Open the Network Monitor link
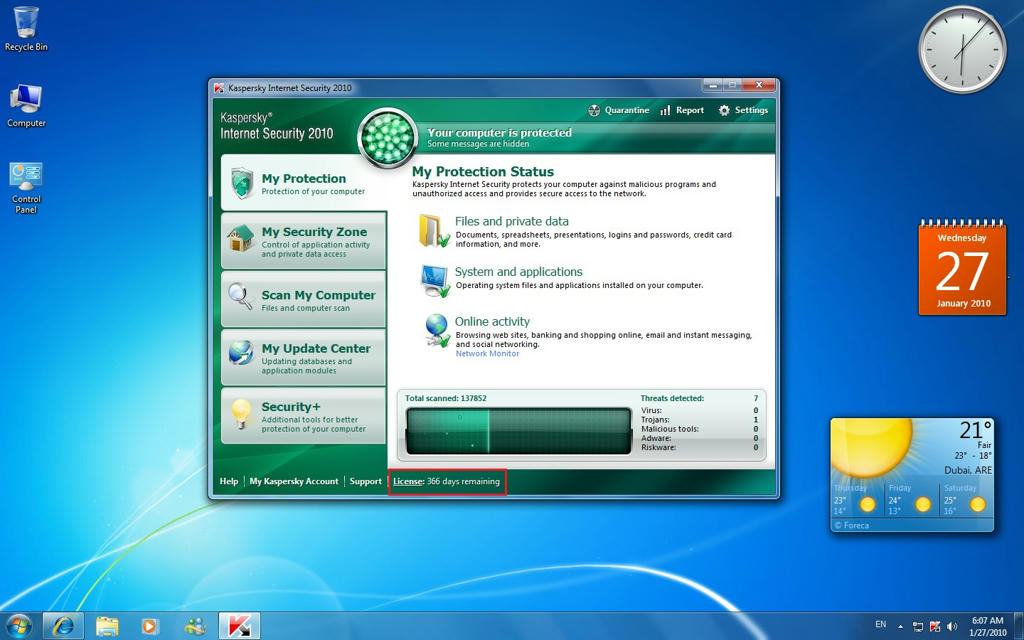This screenshot has height=640, width=1024. click(487, 353)
